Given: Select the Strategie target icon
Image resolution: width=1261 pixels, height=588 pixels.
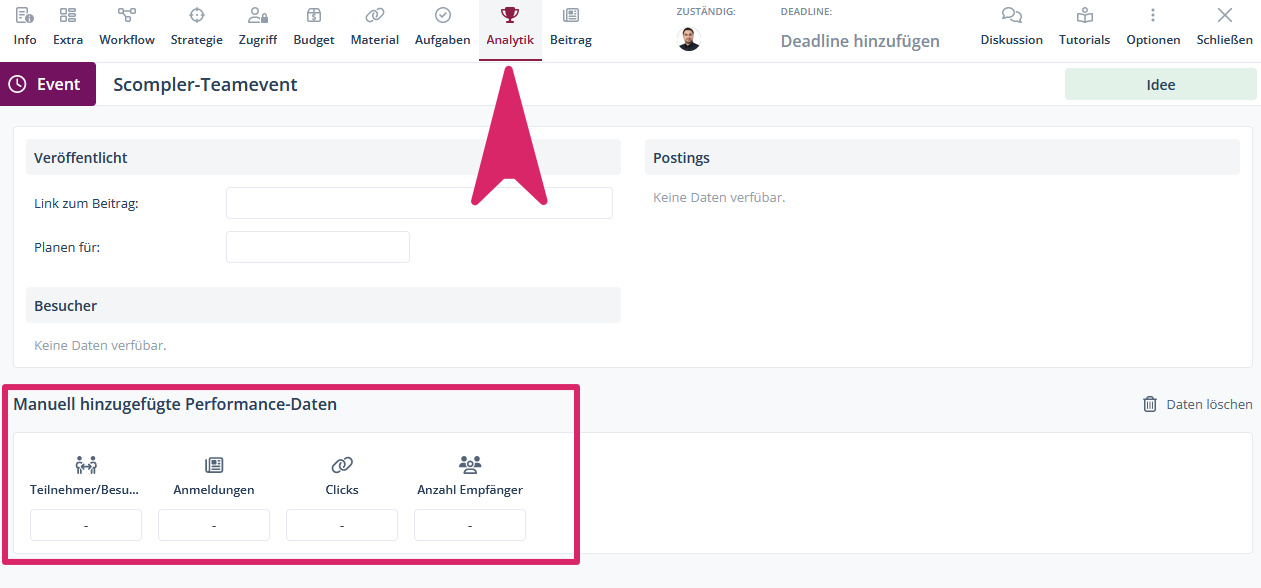Looking at the screenshot, I should pyautogui.click(x=197, y=15).
